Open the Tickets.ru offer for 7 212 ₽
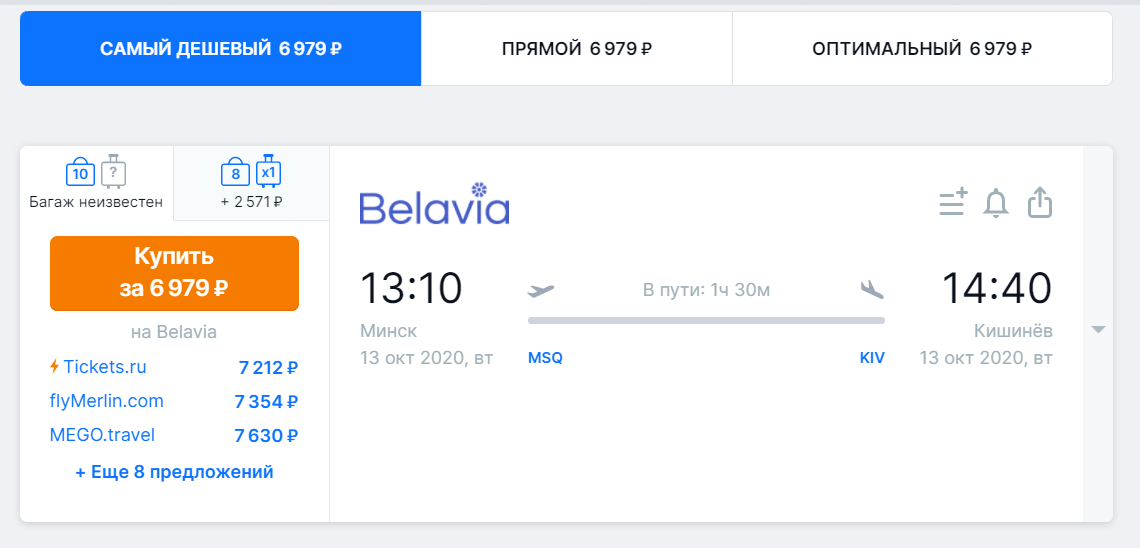This screenshot has height=548, width=1140. tap(174, 368)
